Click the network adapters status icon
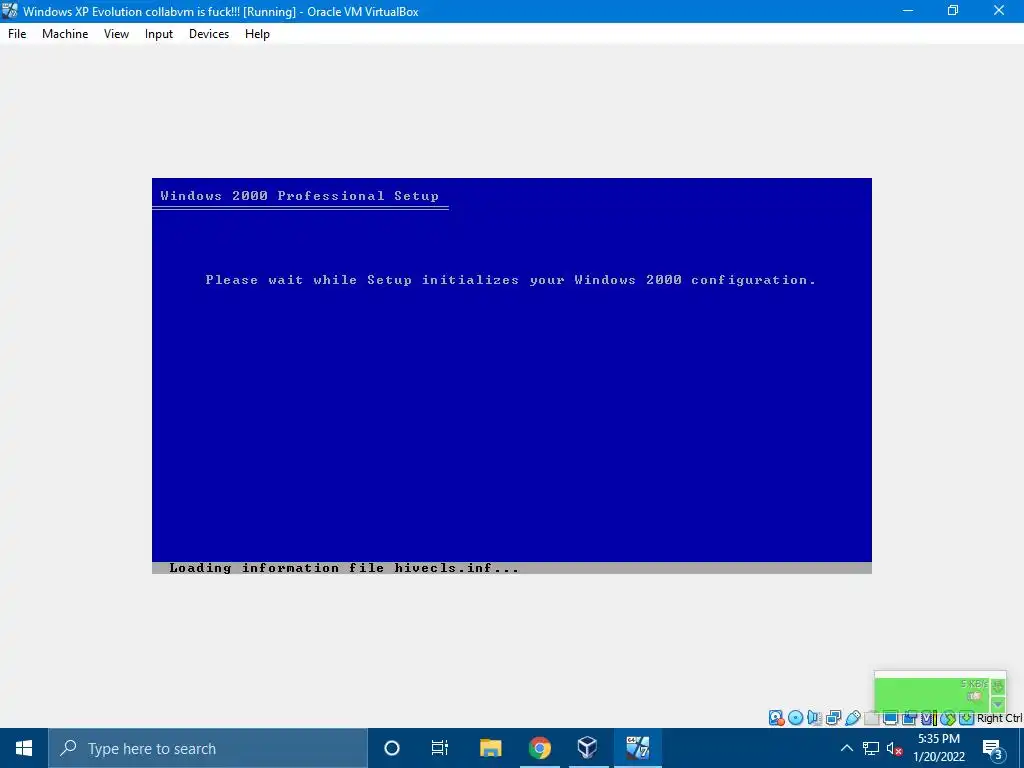 coord(833,718)
